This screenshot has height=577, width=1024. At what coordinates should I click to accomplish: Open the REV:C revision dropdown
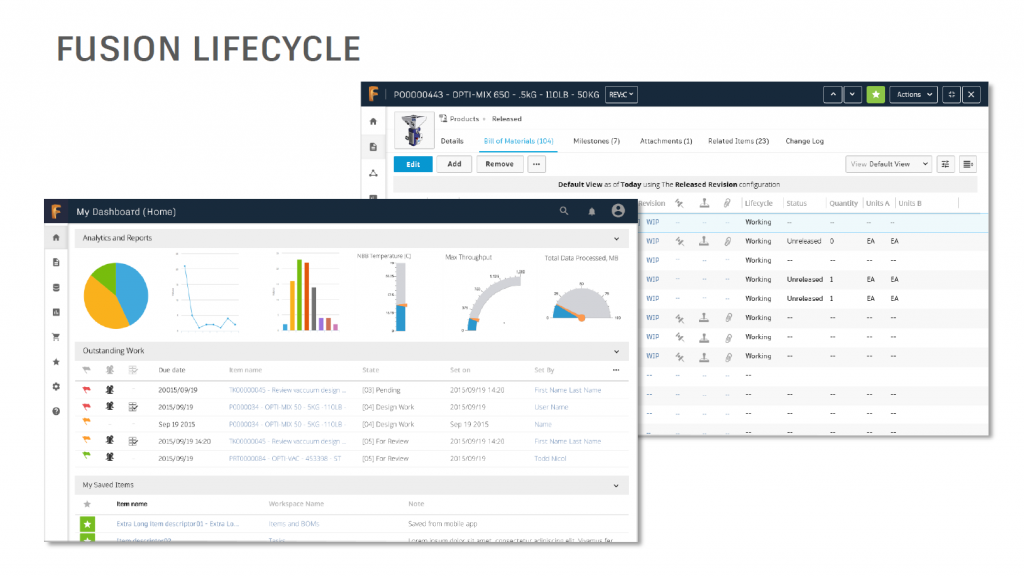point(621,95)
